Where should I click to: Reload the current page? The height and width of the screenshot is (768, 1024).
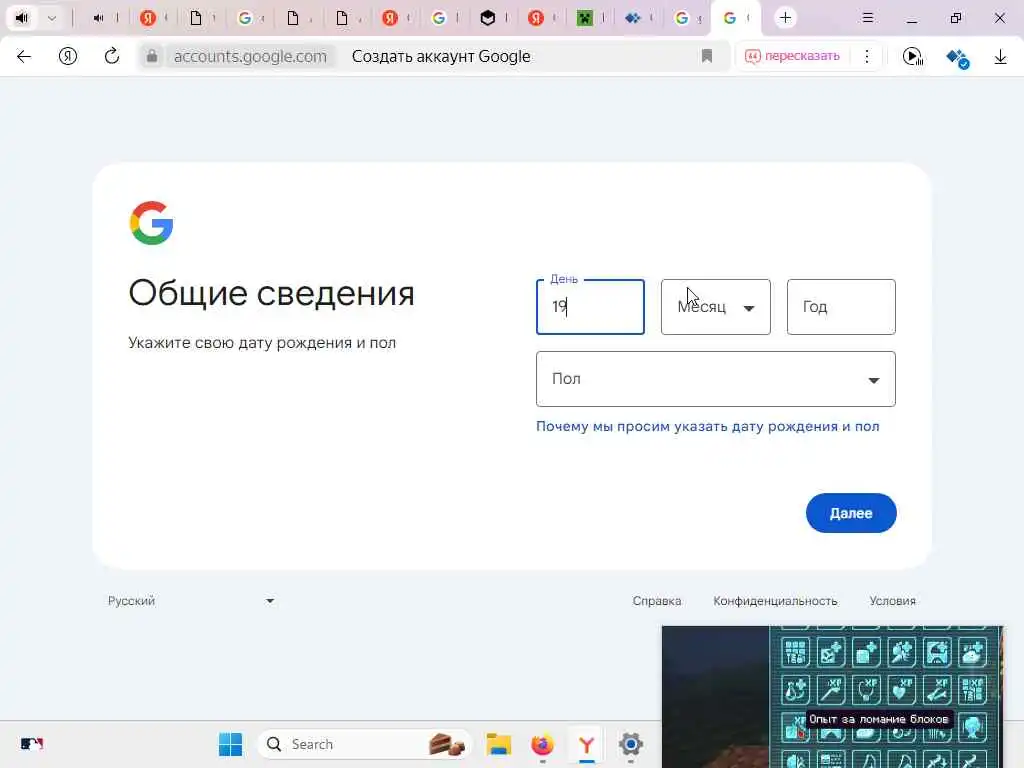click(x=112, y=57)
